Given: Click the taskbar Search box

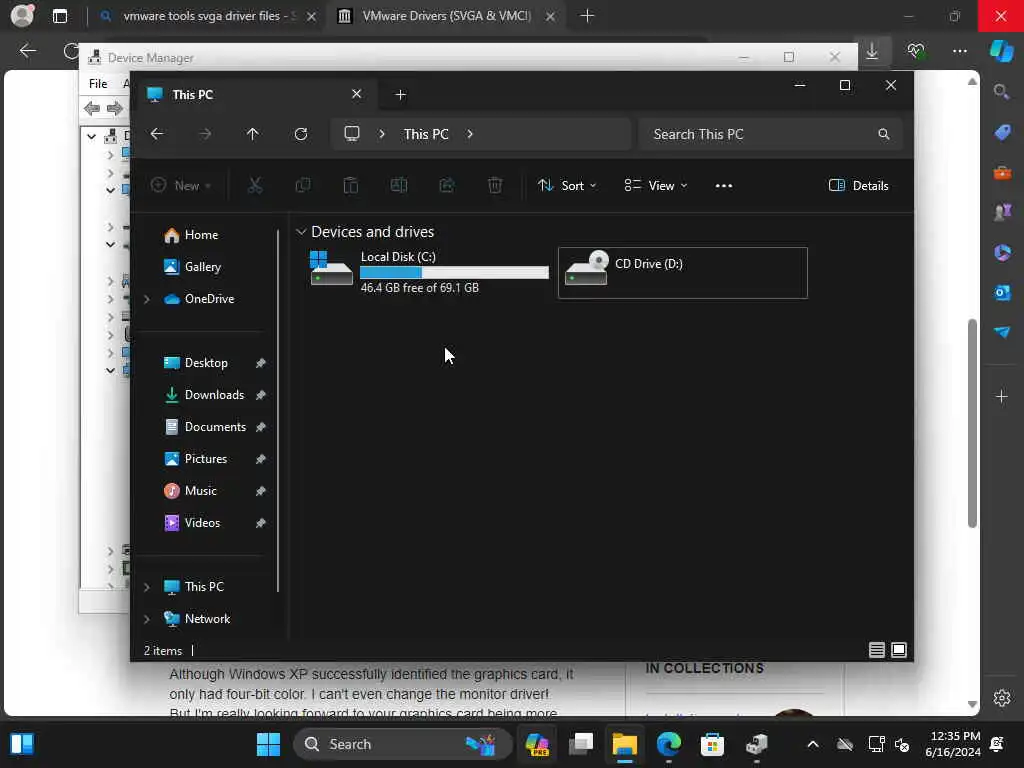Looking at the screenshot, I should coord(402,744).
